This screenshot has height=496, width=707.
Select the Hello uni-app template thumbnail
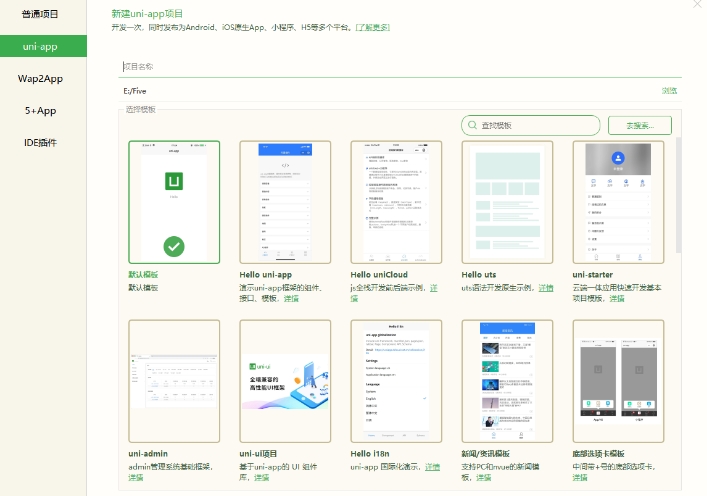click(285, 202)
